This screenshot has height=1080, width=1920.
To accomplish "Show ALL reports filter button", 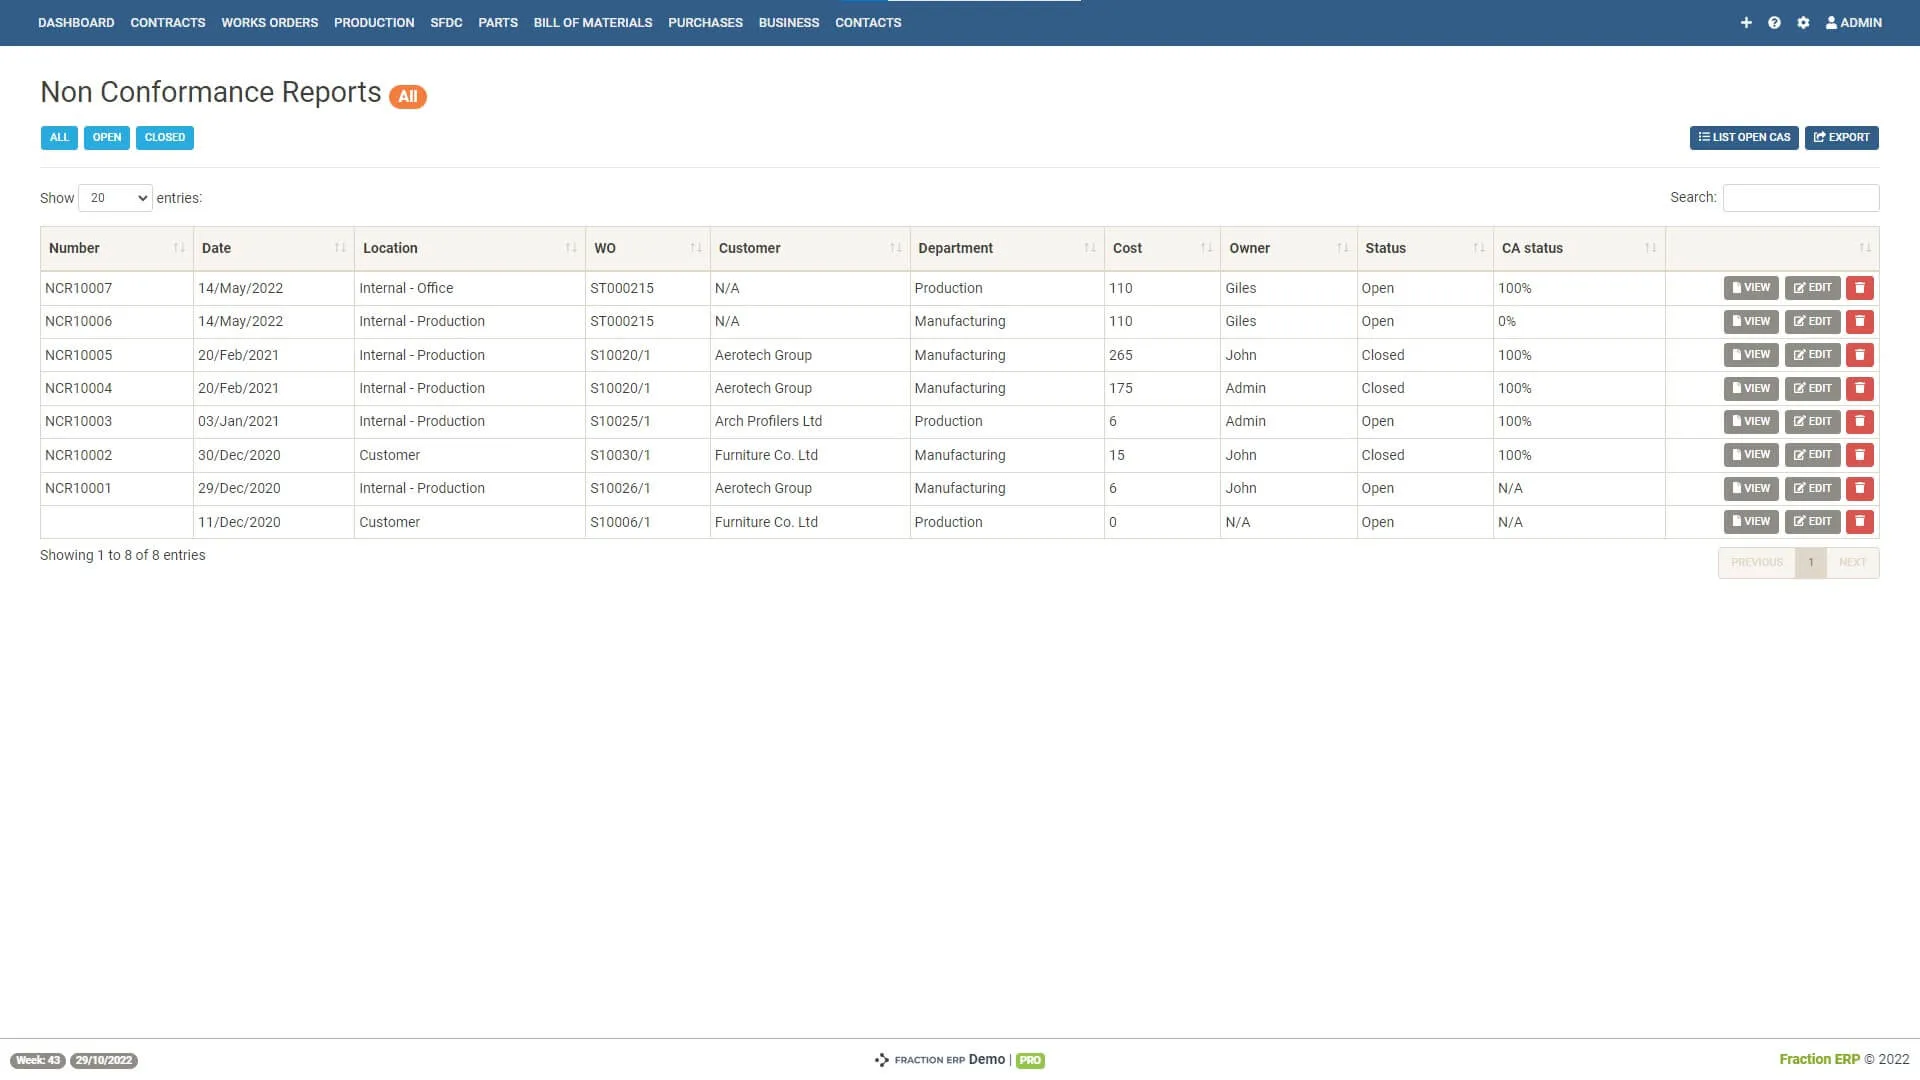I will click(x=59, y=138).
